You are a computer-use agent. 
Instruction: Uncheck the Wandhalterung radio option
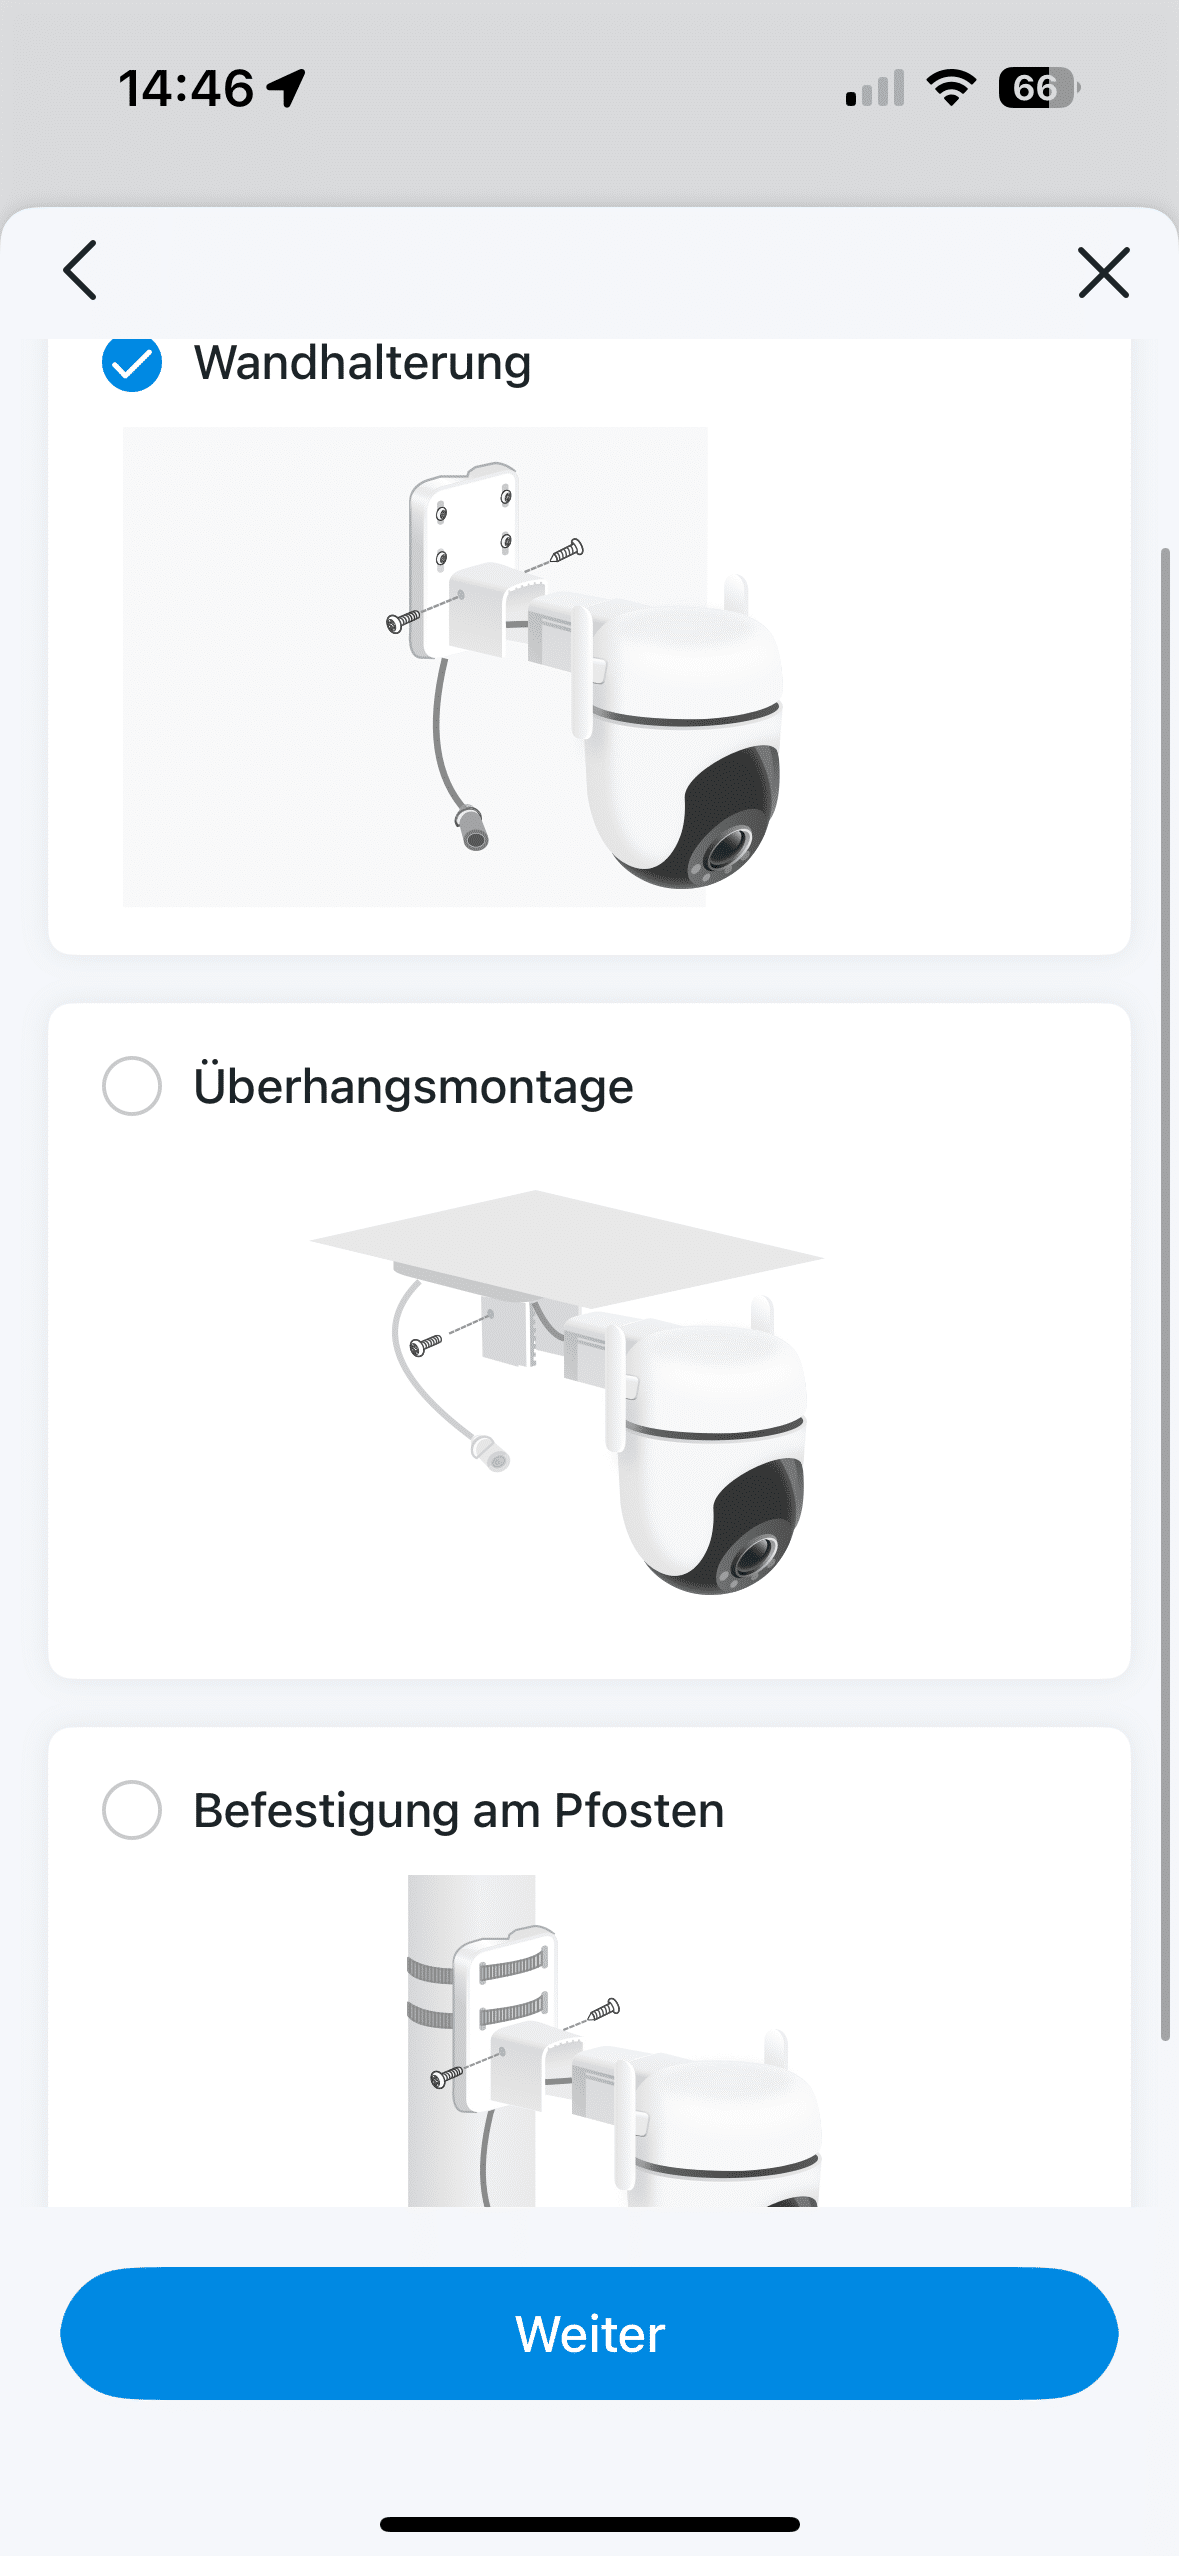(x=132, y=364)
